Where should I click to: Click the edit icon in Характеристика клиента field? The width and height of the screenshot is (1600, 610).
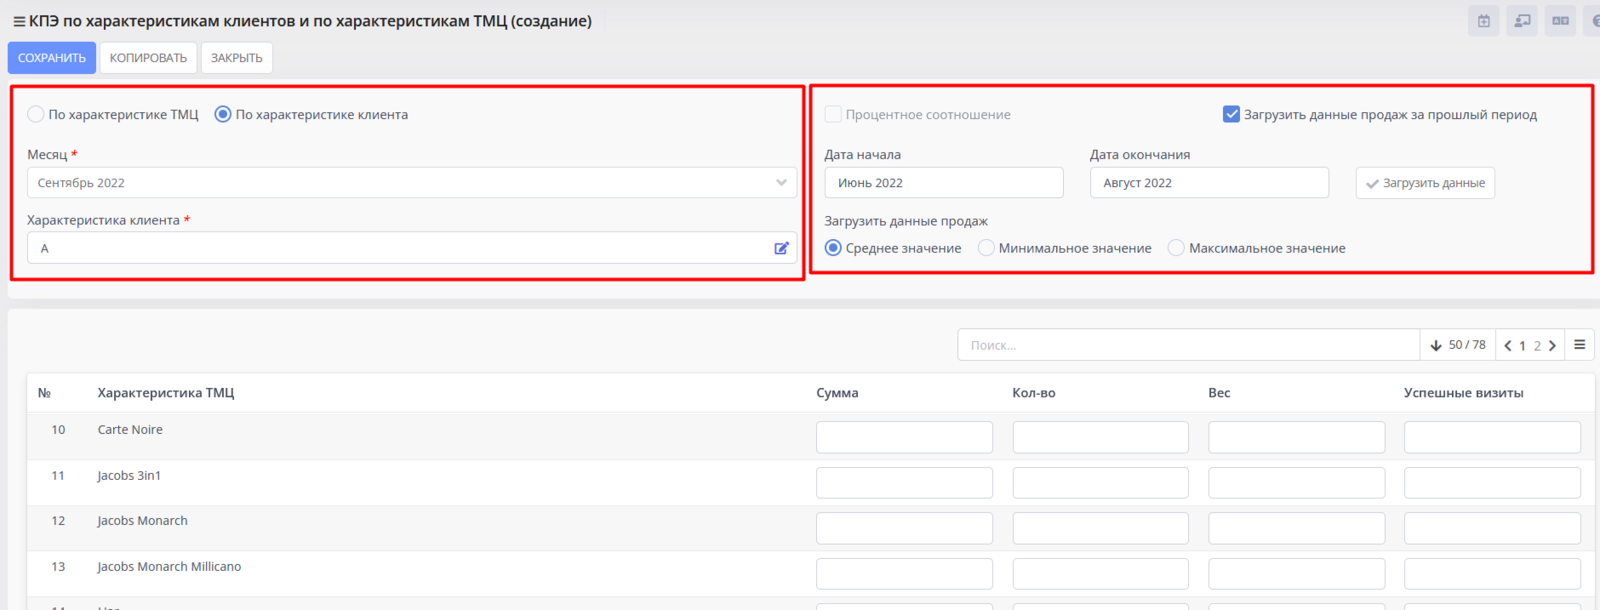click(x=781, y=248)
